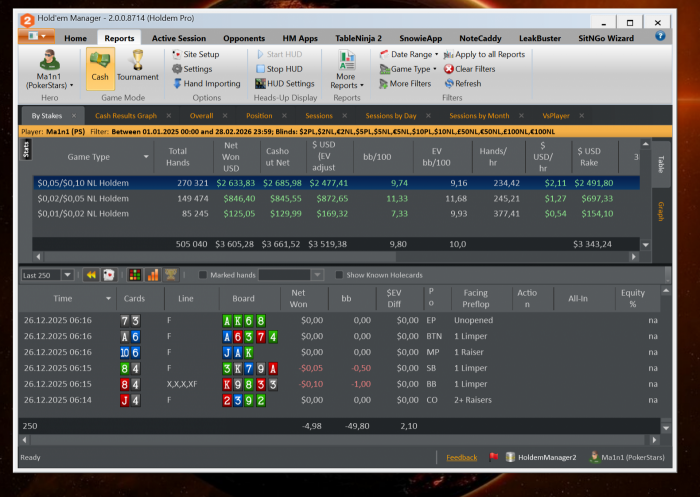This screenshot has width=700, height=497.
Task: Open Date Range filter dropdown
Action: (409, 54)
